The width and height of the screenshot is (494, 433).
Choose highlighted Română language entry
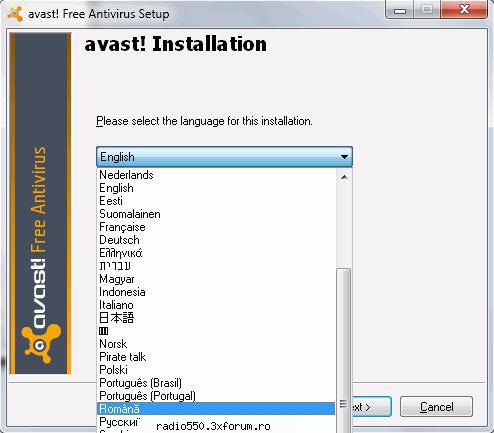(x=216, y=409)
